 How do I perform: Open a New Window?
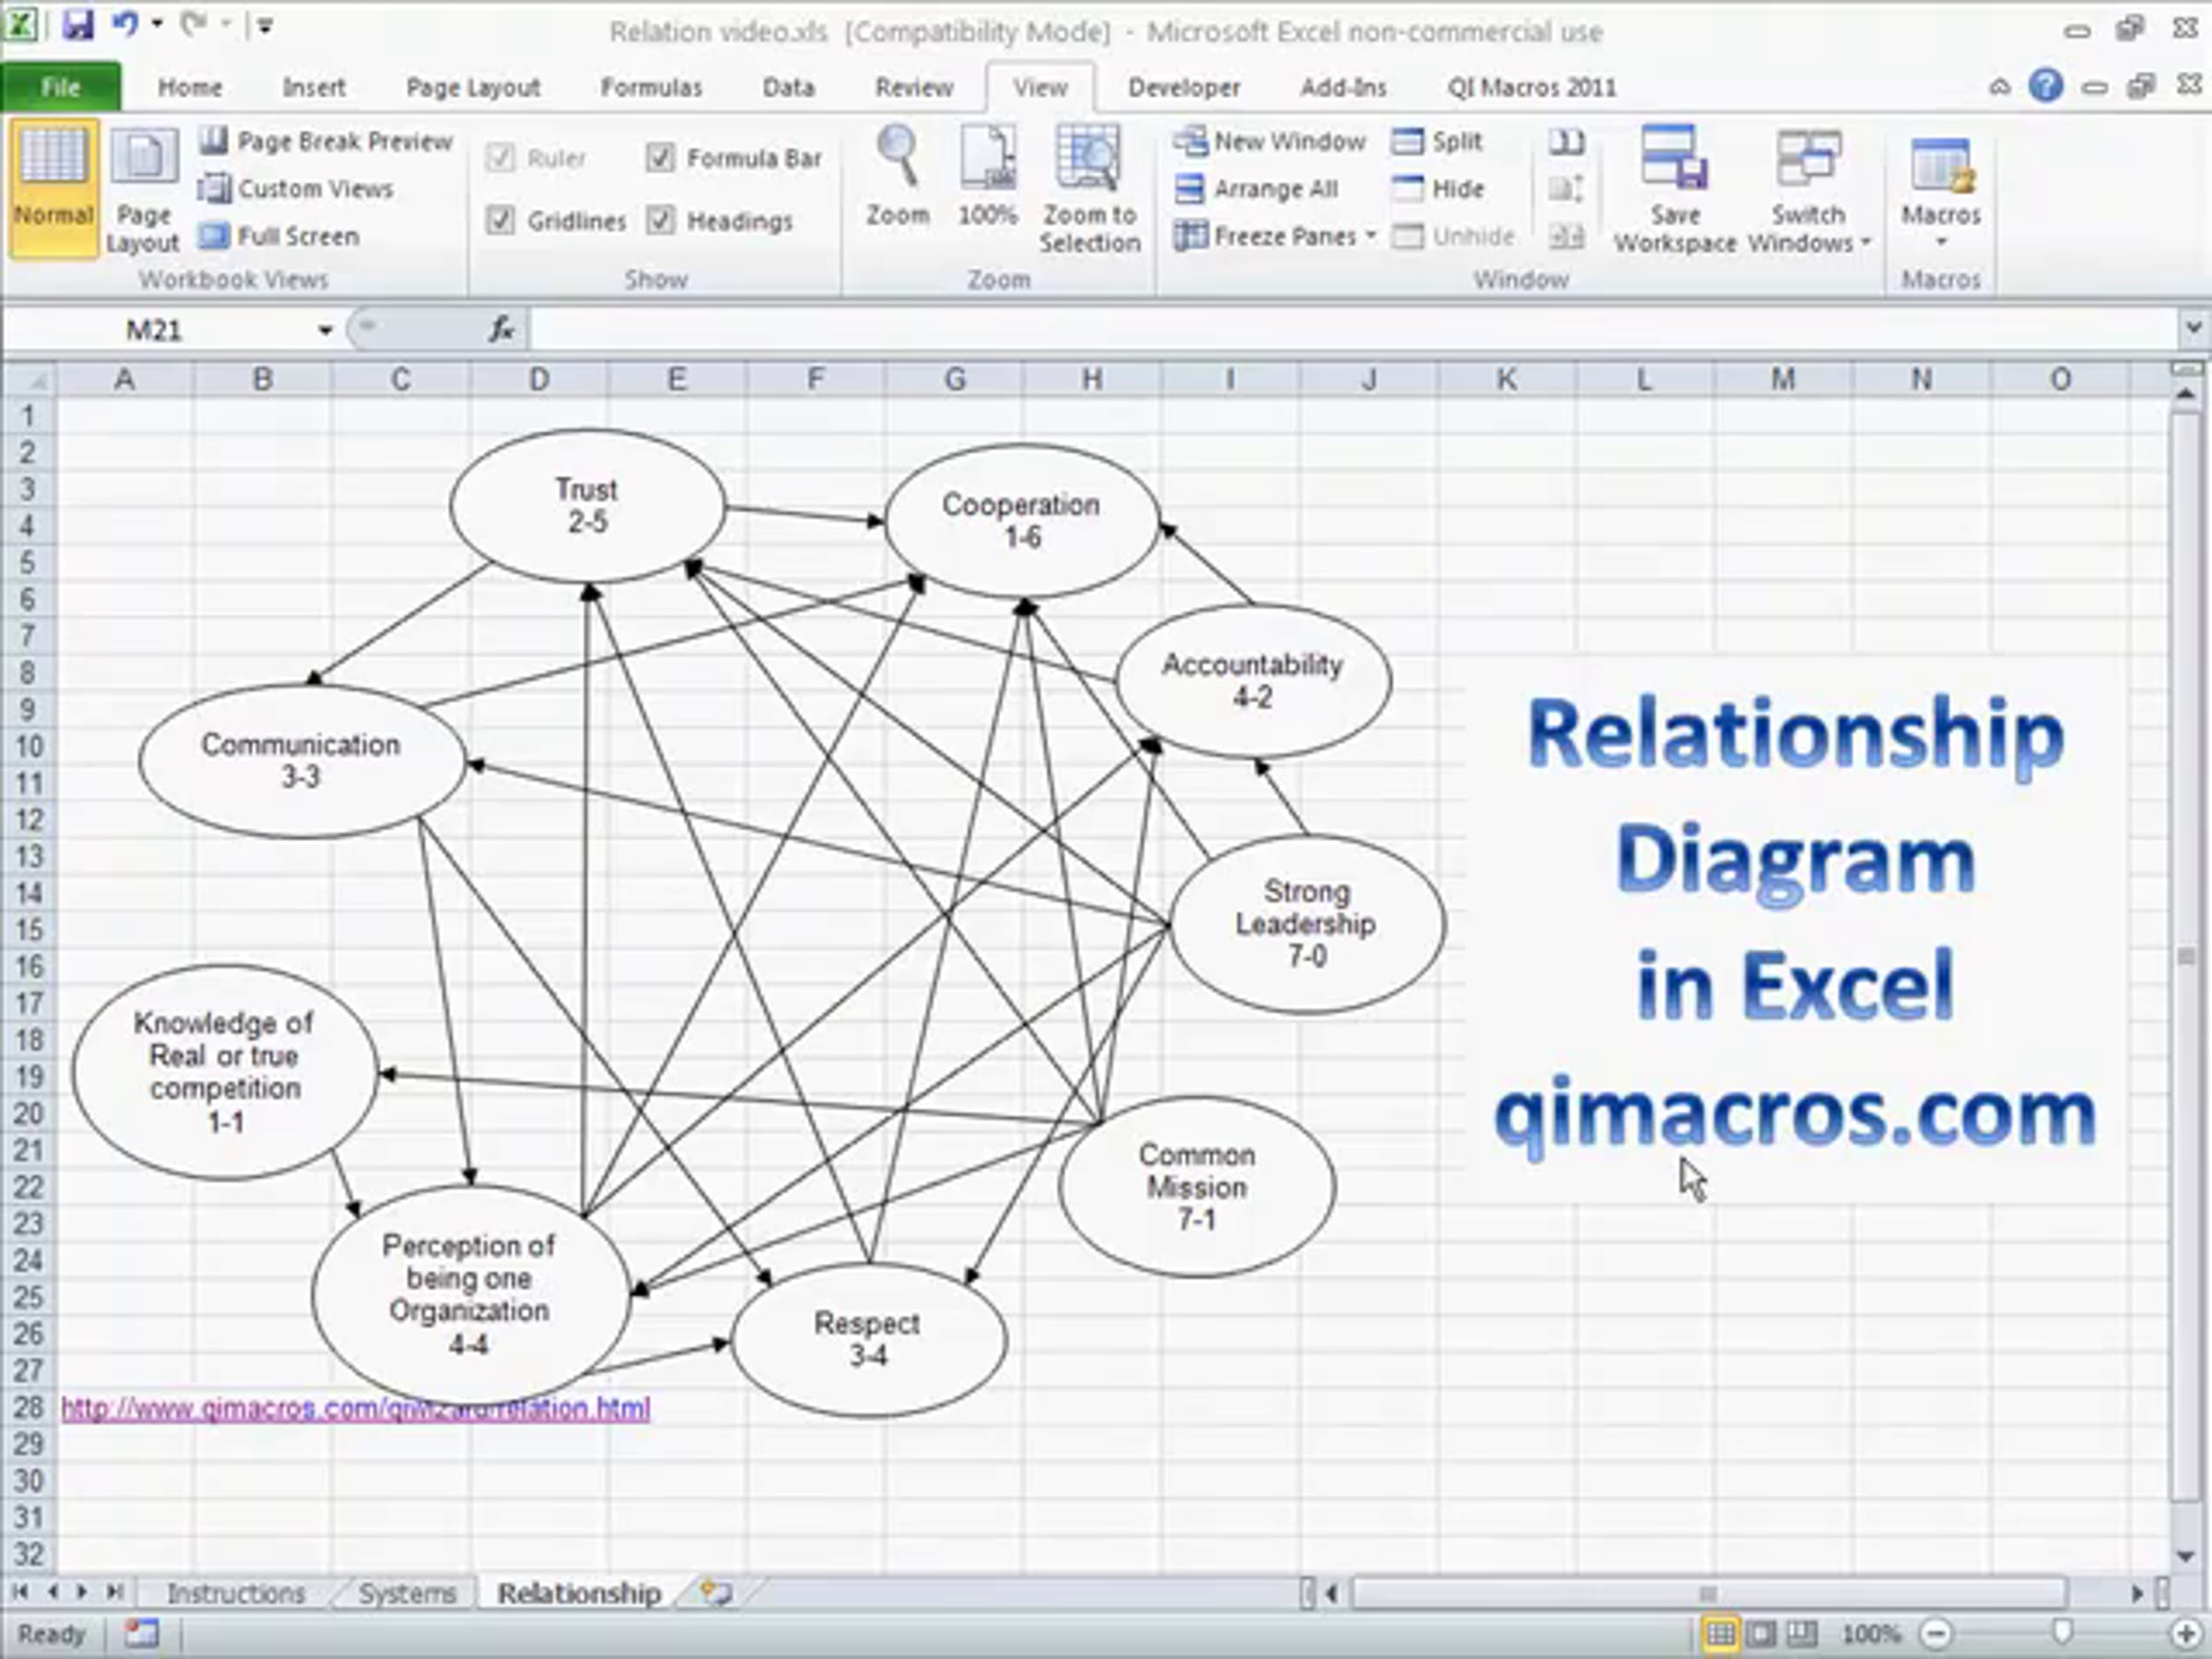[1270, 141]
